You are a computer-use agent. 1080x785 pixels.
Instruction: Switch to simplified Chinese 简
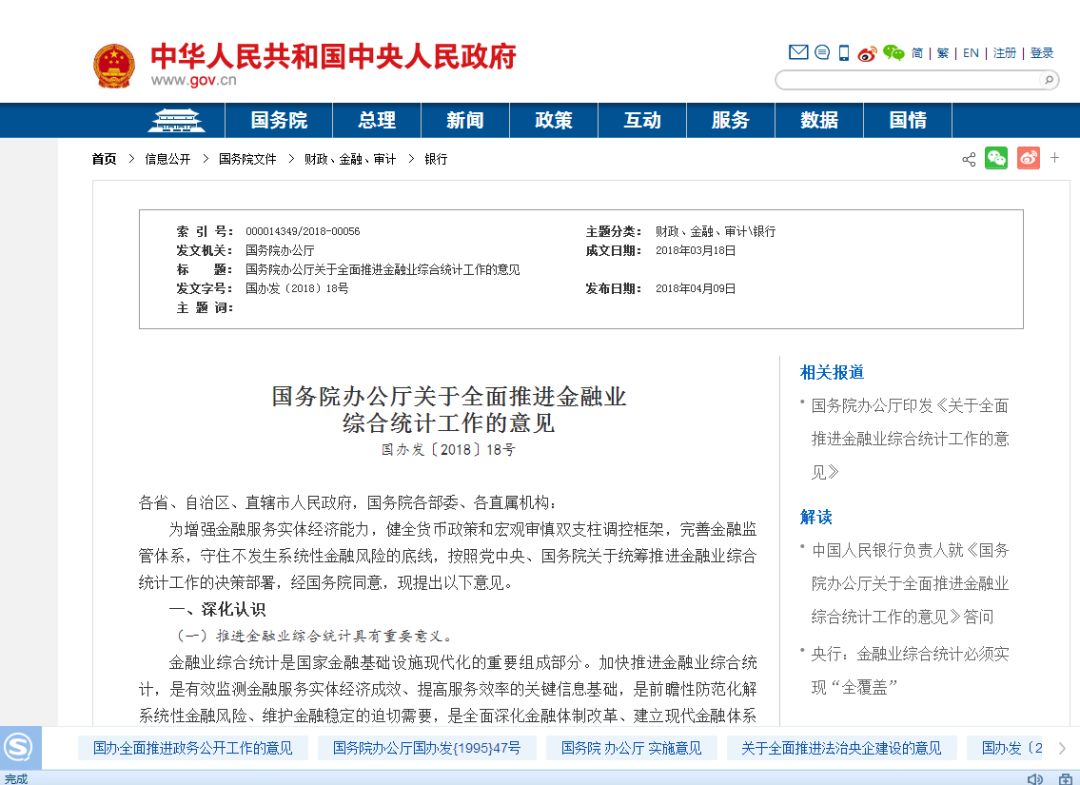click(x=917, y=53)
